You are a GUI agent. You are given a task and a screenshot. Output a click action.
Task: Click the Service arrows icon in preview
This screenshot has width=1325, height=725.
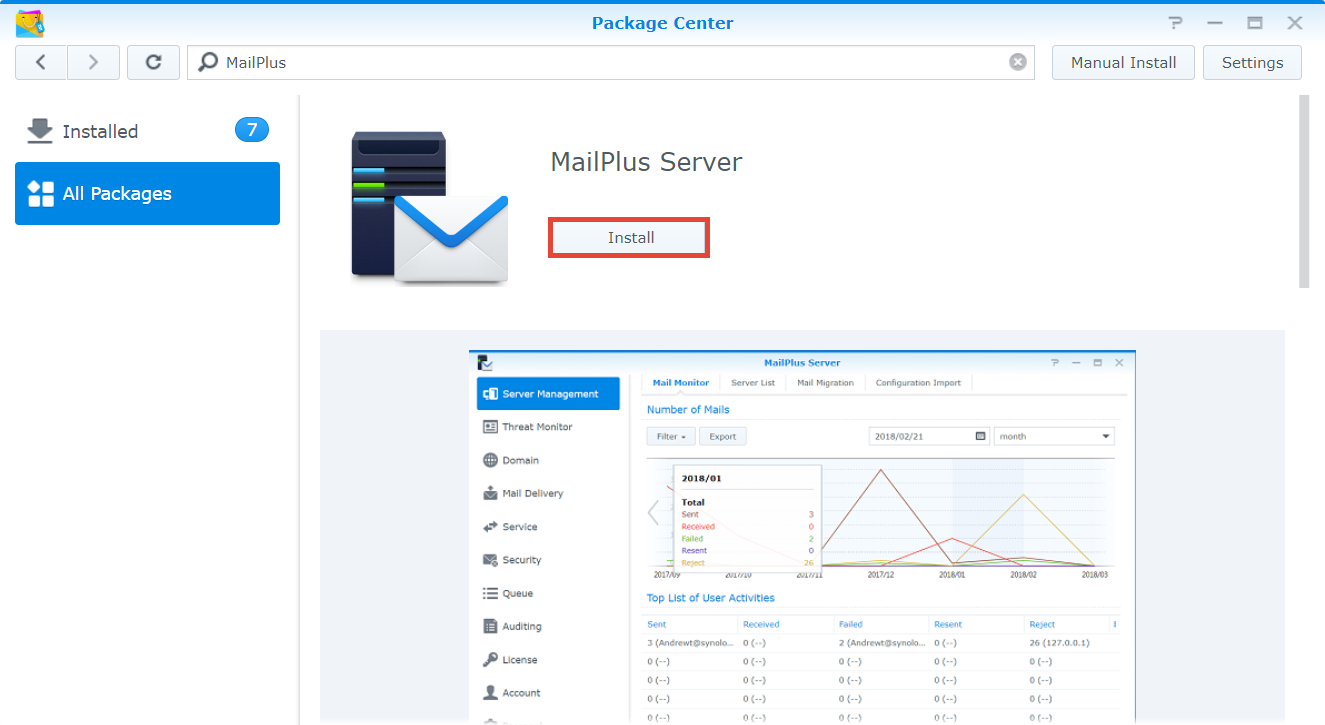[x=490, y=527]
